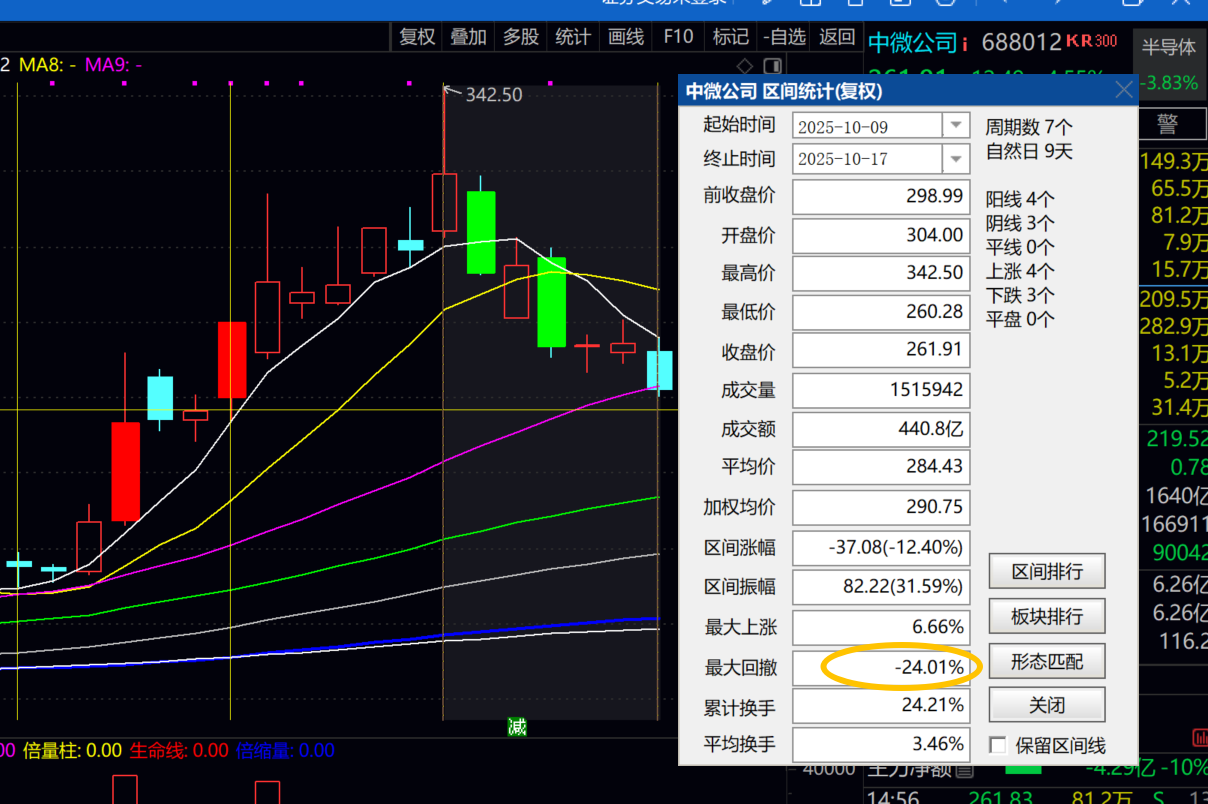Click the 形态匹配 button
1208x804 pixels.
tap(1047, 661)
